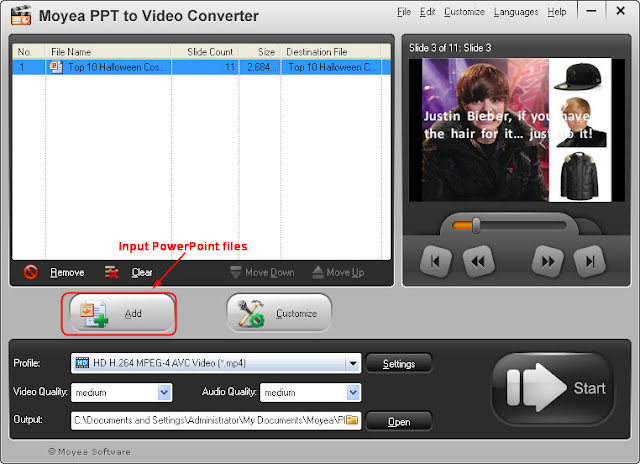
Task: Click the Moyea clapperboard app icon
Action: pyautogui.click(x=21, y=15)
